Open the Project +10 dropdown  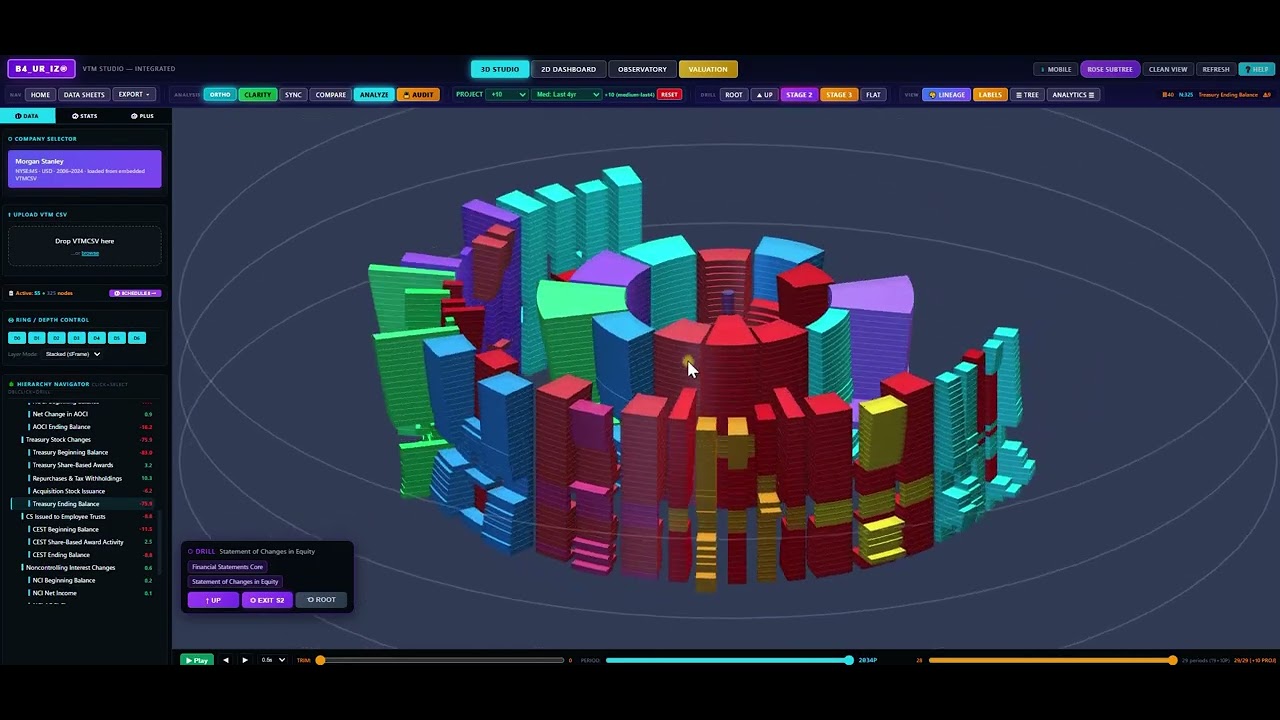pos(506,95)
